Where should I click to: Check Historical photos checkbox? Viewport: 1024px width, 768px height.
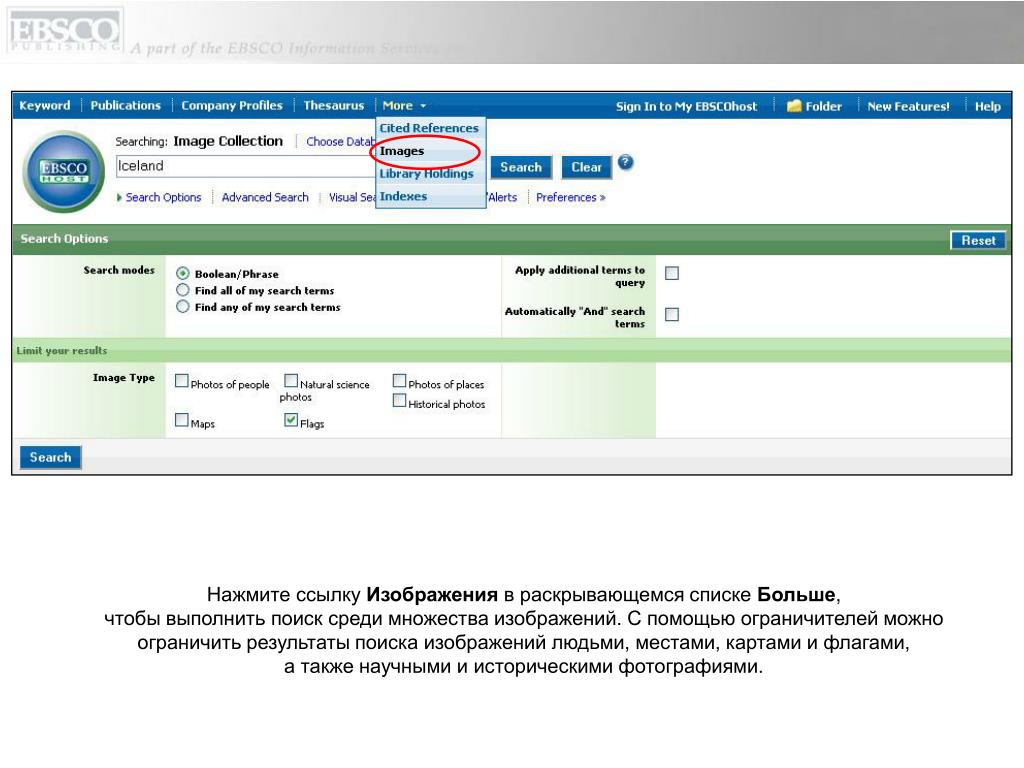click(x=399, y=401)
